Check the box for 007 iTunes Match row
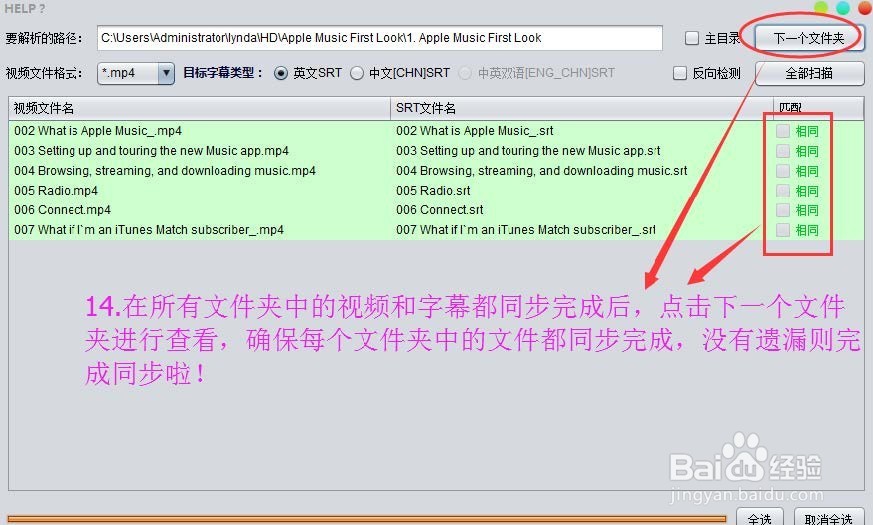Viewport: 873px width, 525px height. tap(783, 229)
